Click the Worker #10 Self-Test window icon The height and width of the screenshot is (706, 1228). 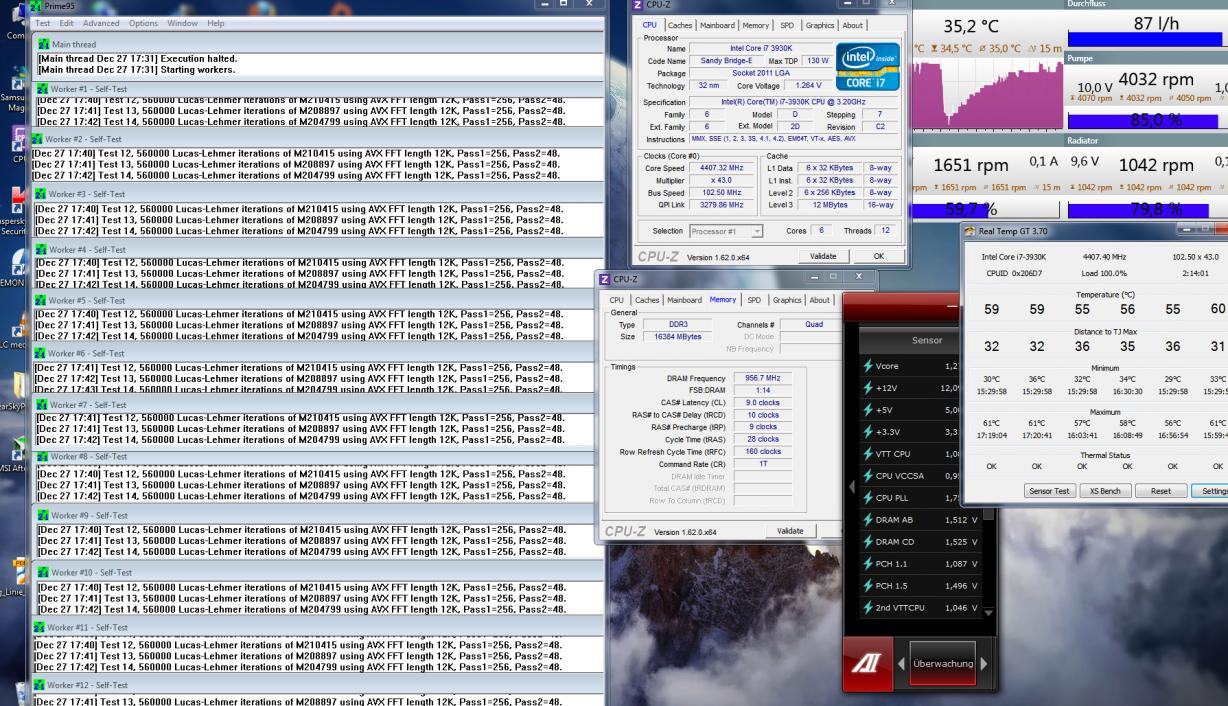point(43,572)
